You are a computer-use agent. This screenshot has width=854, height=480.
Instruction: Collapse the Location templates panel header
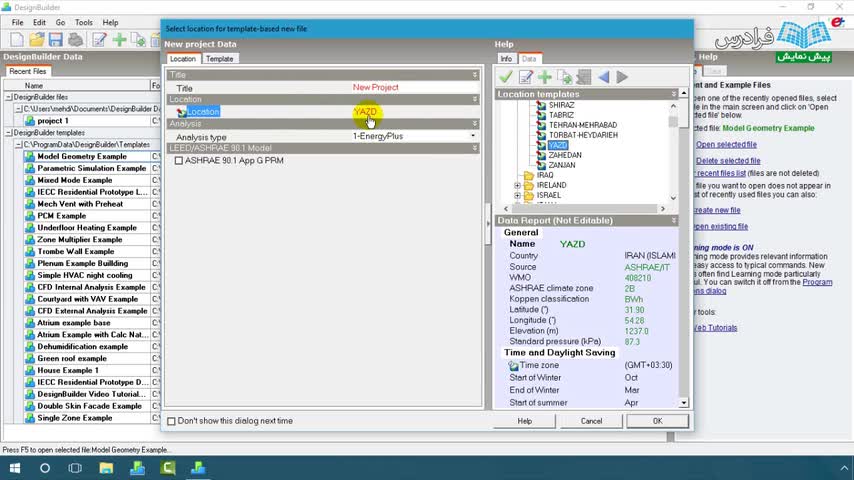click(674, 94)
